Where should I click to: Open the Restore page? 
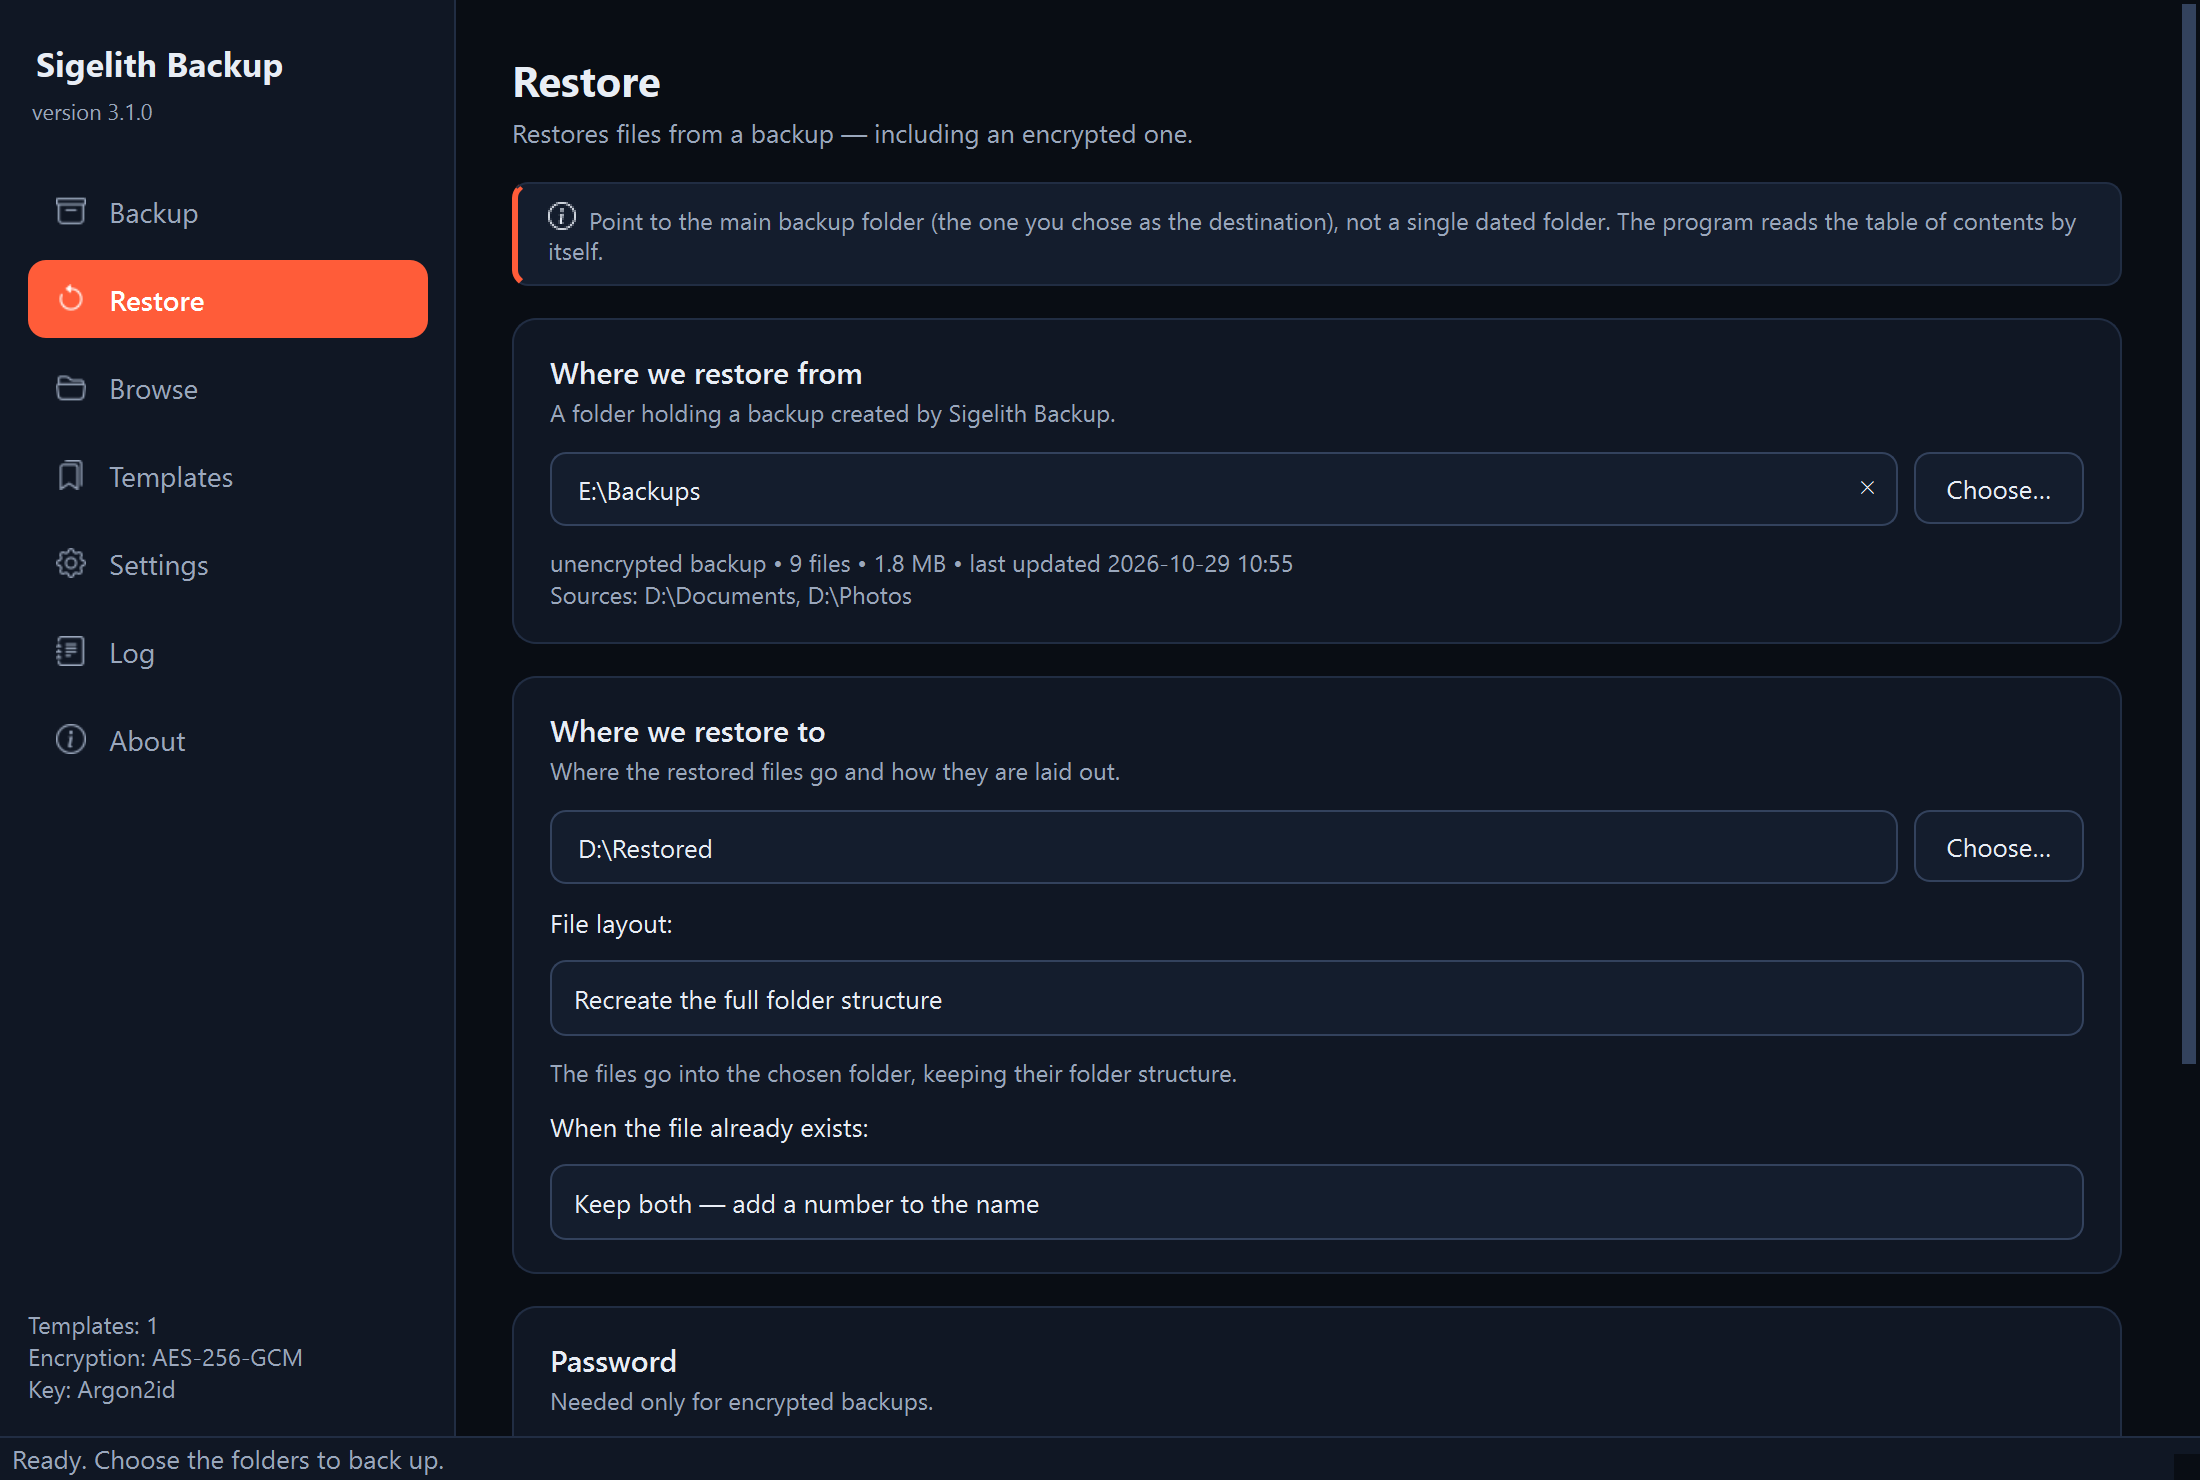coord(228,300)
